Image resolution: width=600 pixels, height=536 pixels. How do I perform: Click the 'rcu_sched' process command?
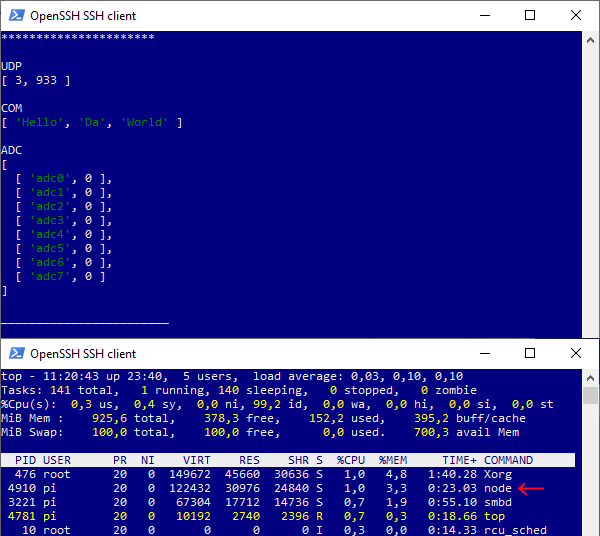tap(515, 530)
